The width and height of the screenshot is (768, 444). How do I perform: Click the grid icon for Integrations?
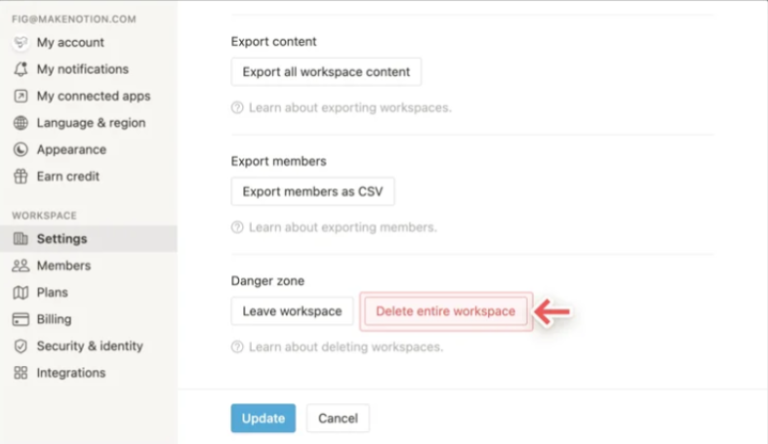coord(20,373)
